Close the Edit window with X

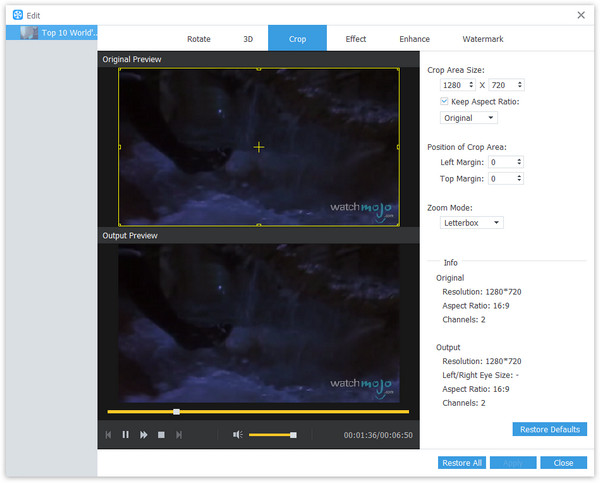pos(581,15)
